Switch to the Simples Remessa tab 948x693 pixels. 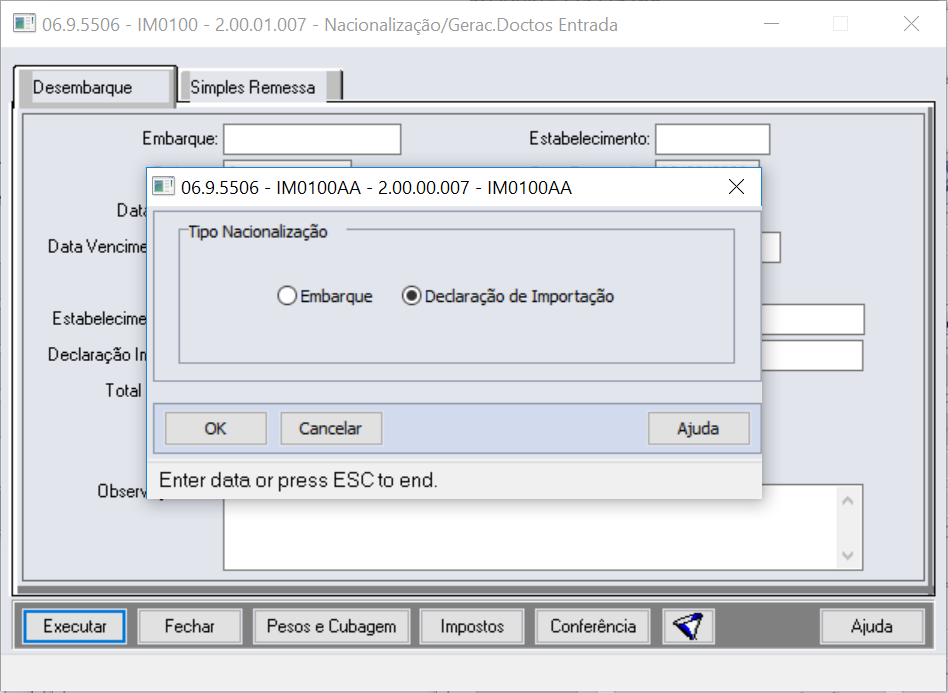point(261,87)
